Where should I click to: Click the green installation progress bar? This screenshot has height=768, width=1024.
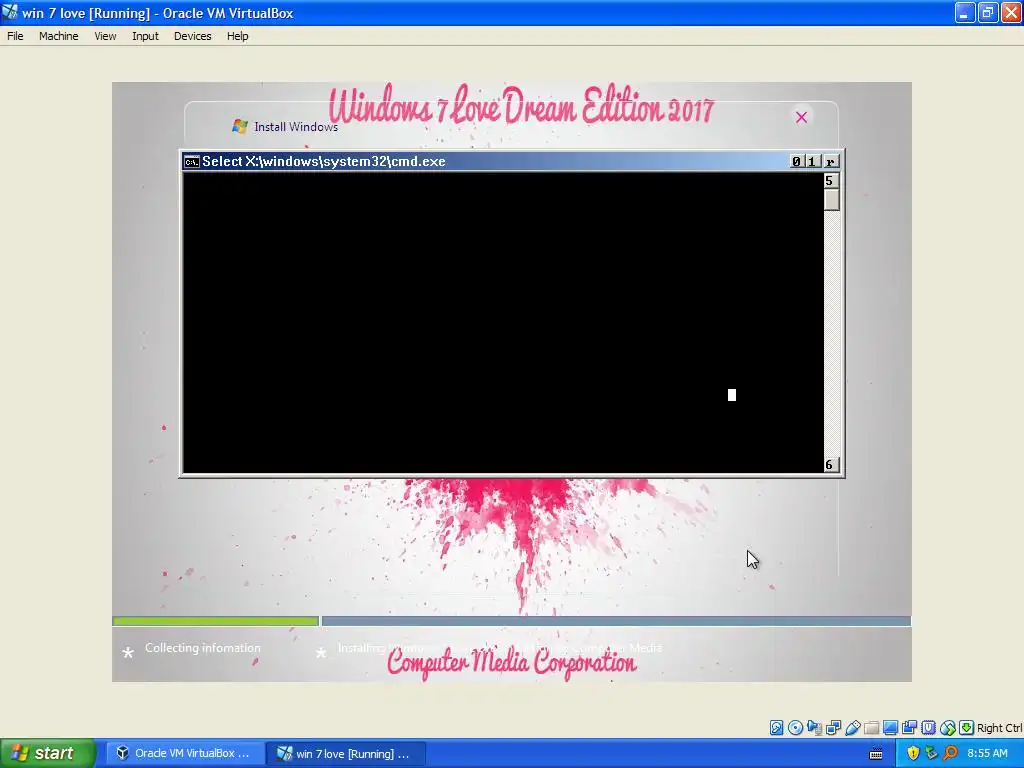pos(216,621)
